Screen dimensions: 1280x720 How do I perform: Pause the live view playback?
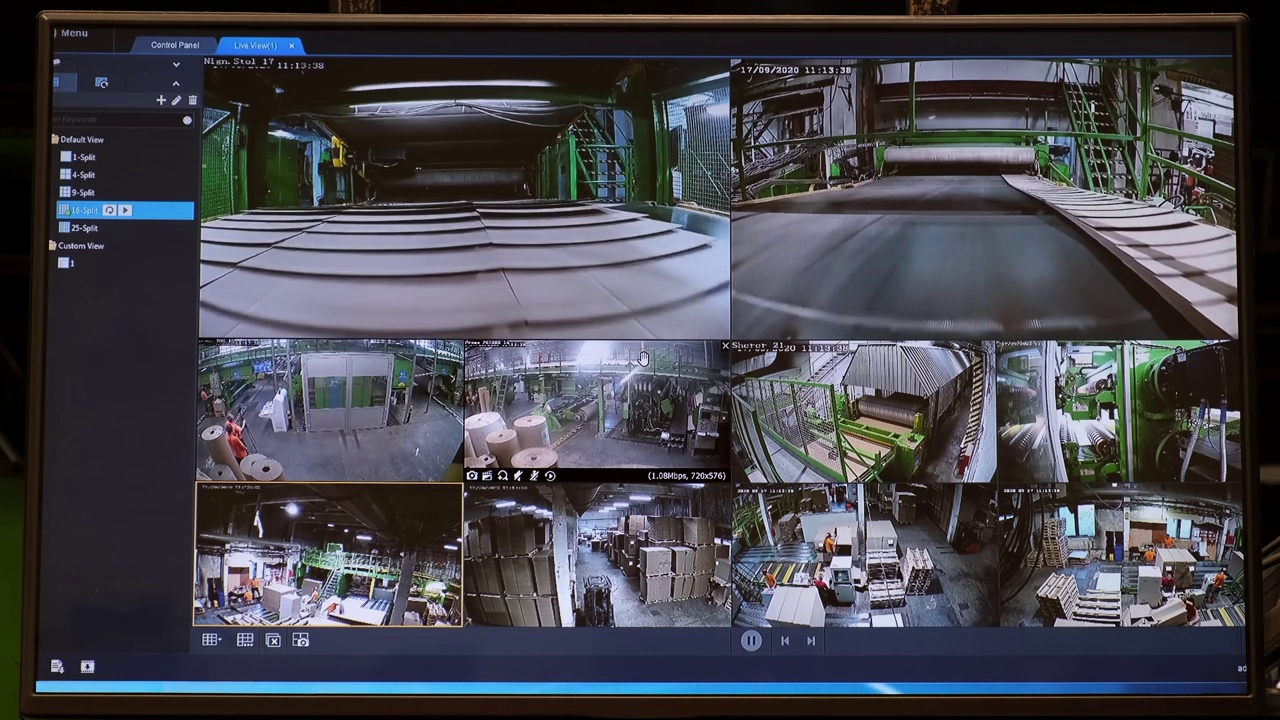click(751, 641)
